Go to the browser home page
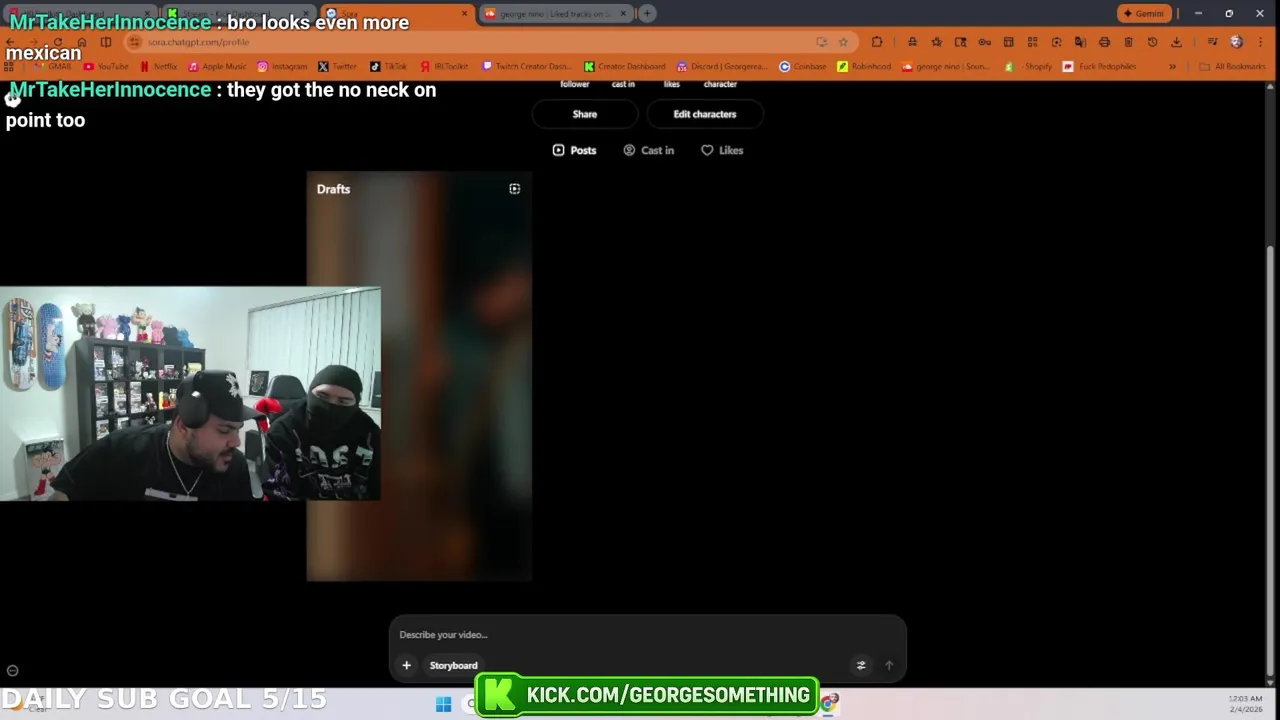The width and height of the screenshot is (1280, 720). pos(82,42)
